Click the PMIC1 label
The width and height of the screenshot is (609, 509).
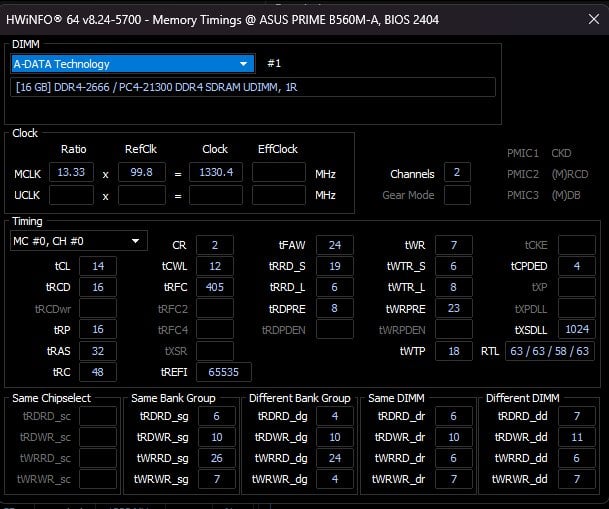point(523,153)
